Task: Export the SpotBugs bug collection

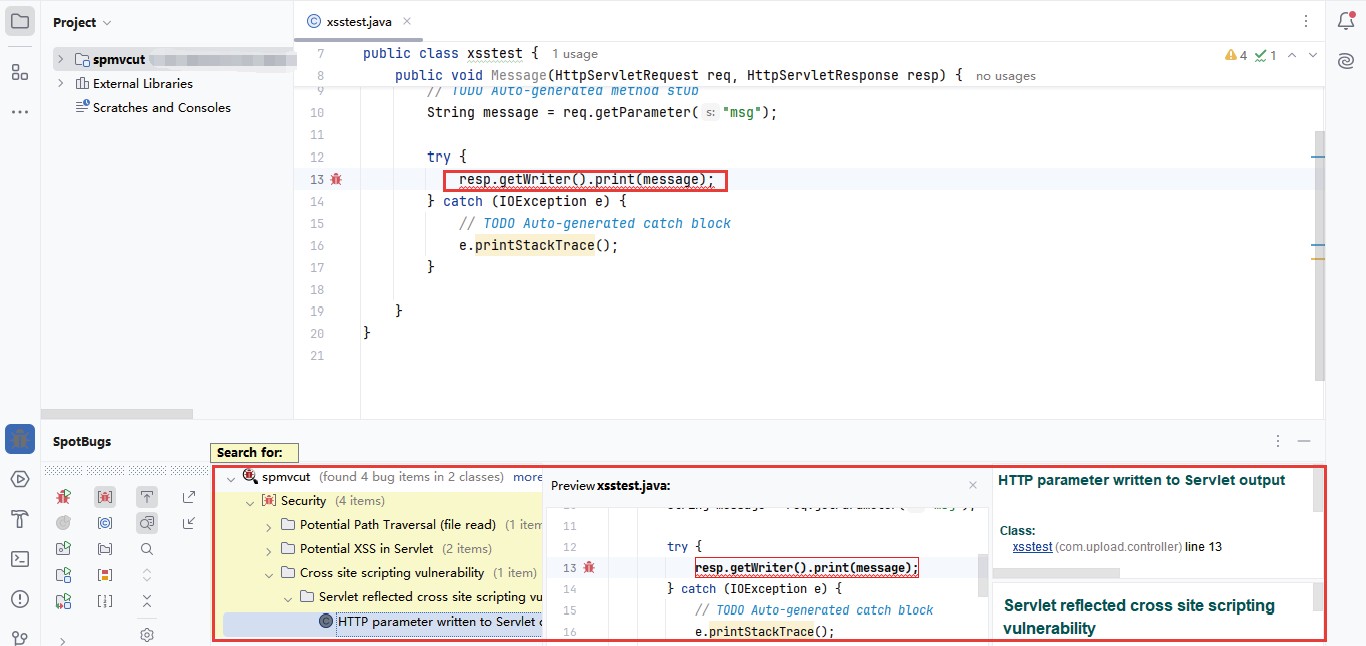Action: tap(189, 496)
